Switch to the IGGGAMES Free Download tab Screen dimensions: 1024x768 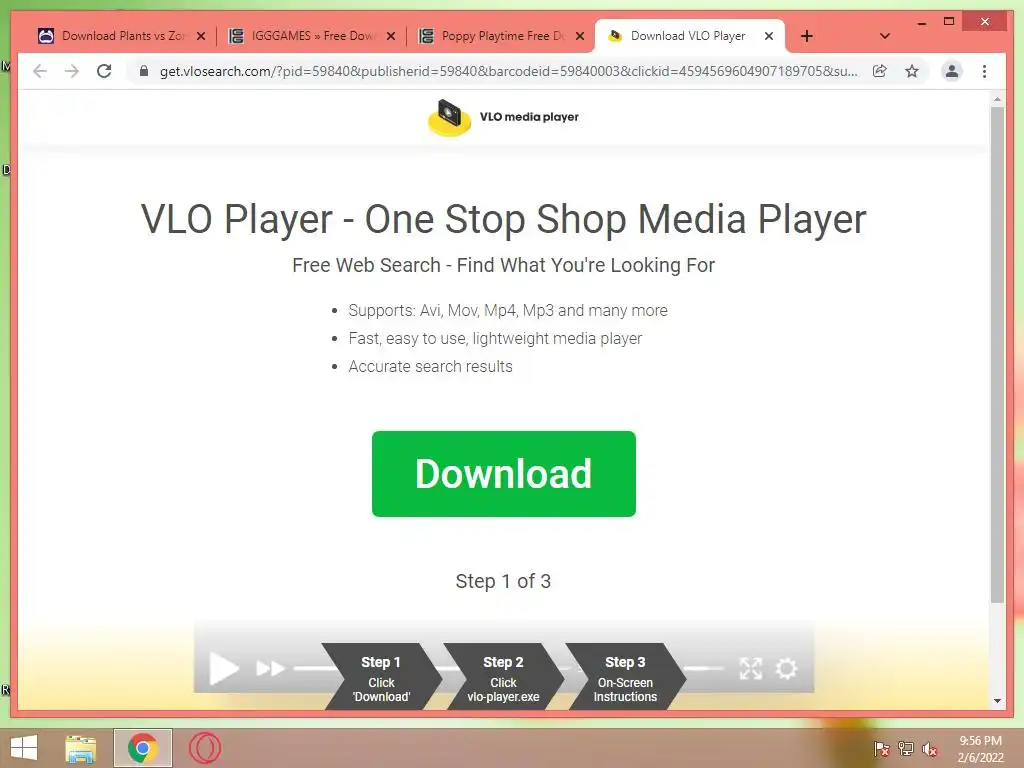tap(312, 36)
